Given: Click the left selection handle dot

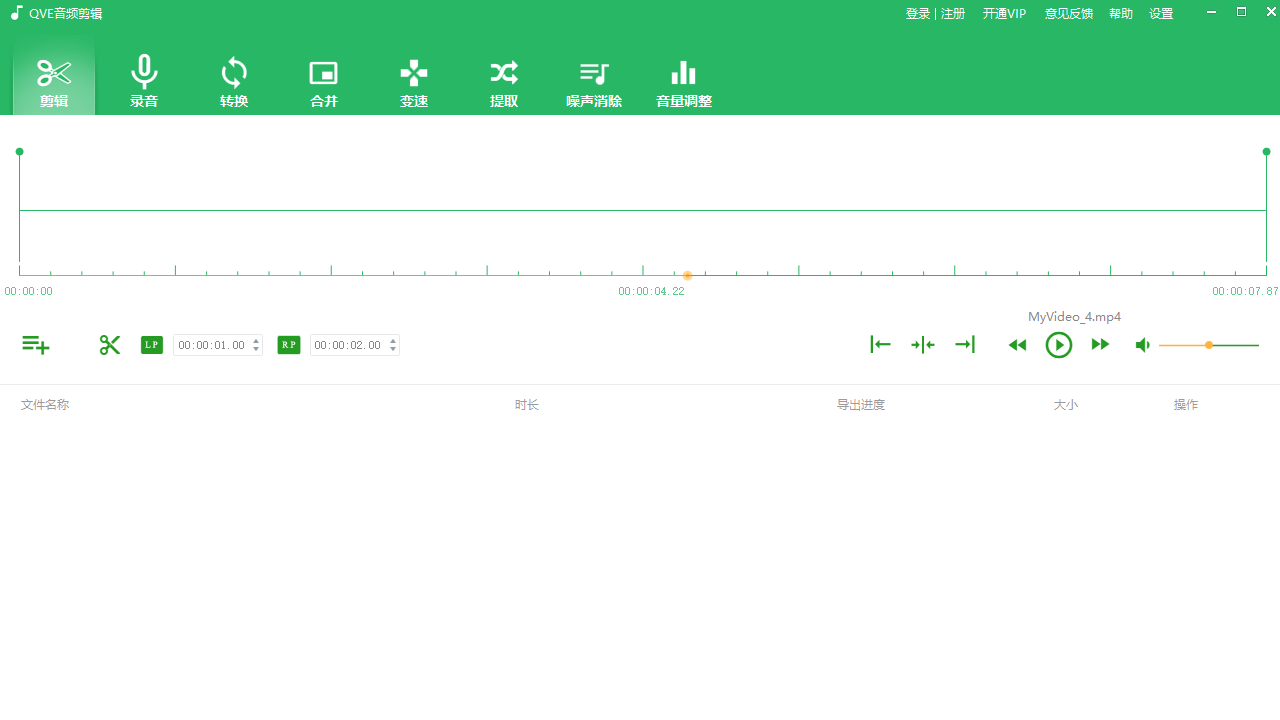Looking at the screenshot, I should coord(19,152).
